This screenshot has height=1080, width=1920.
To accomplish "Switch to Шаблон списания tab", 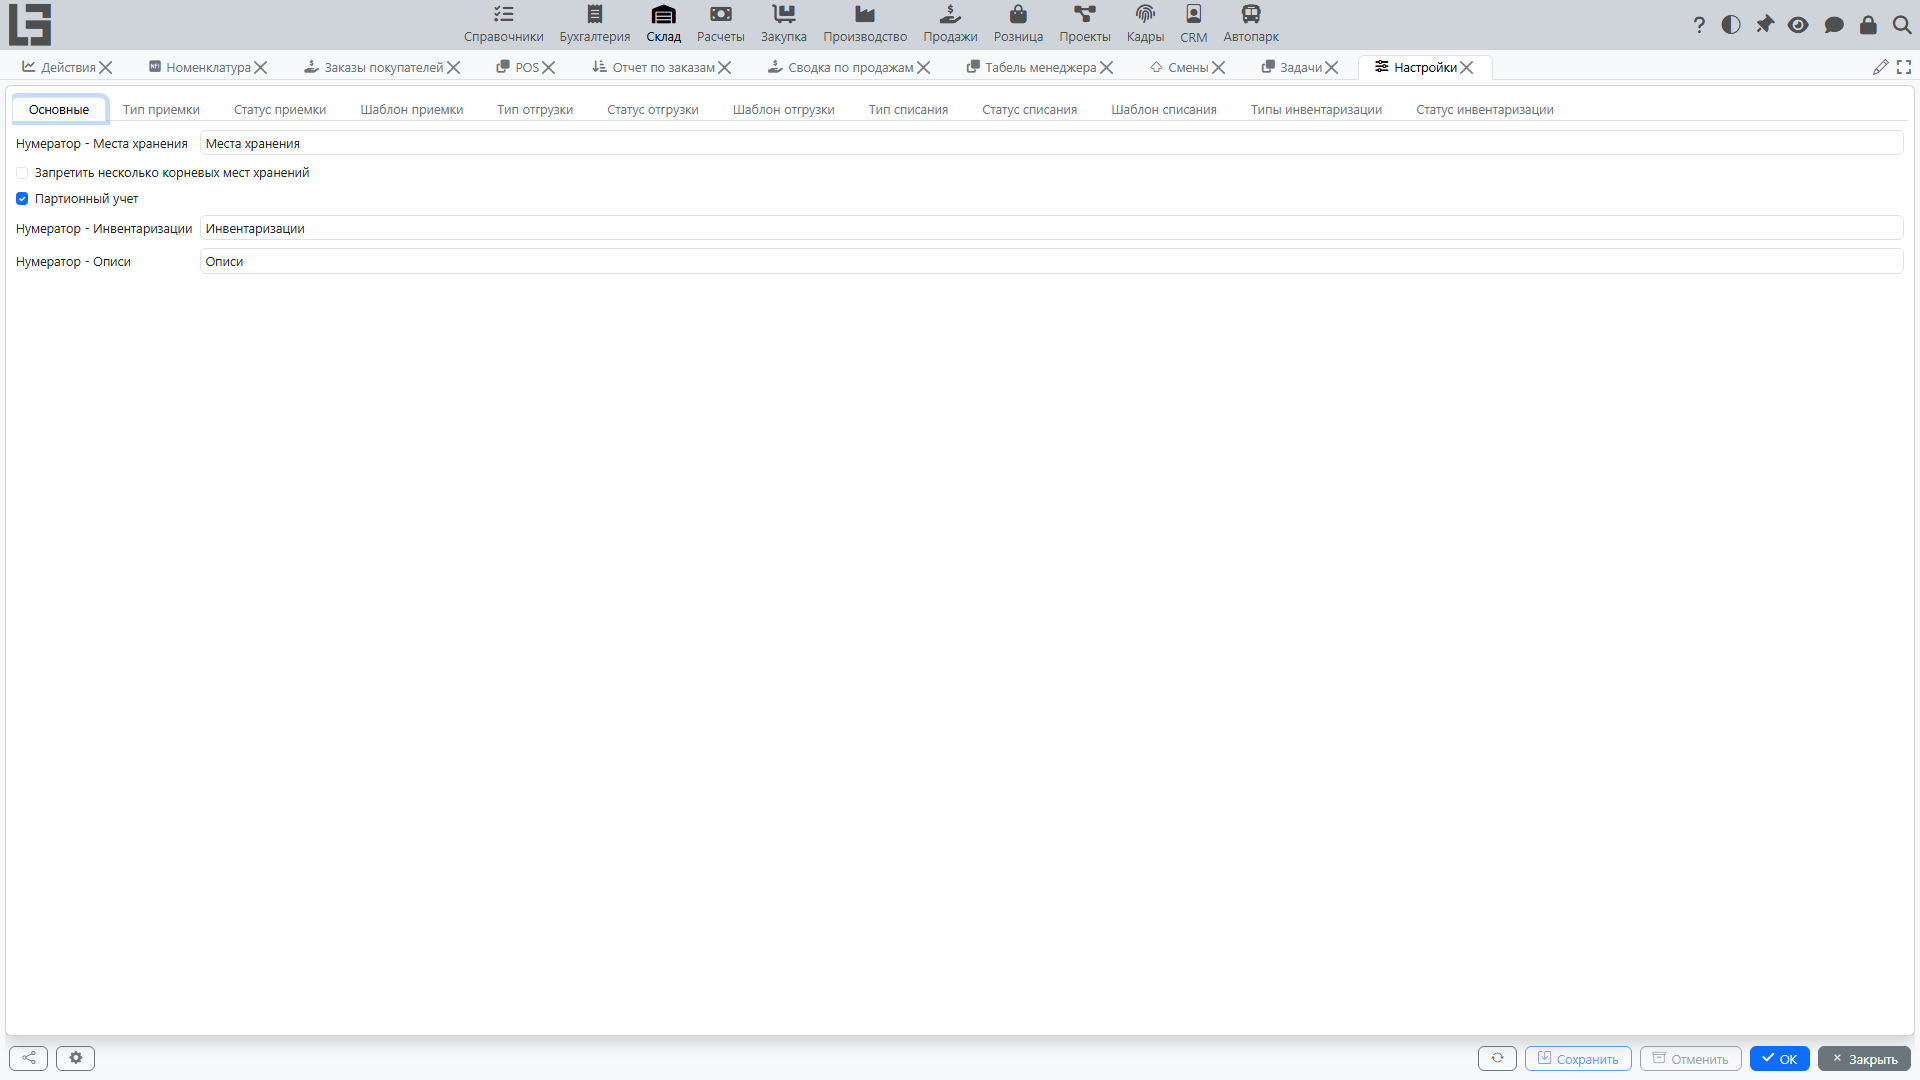I will (x=1164, y=110).
